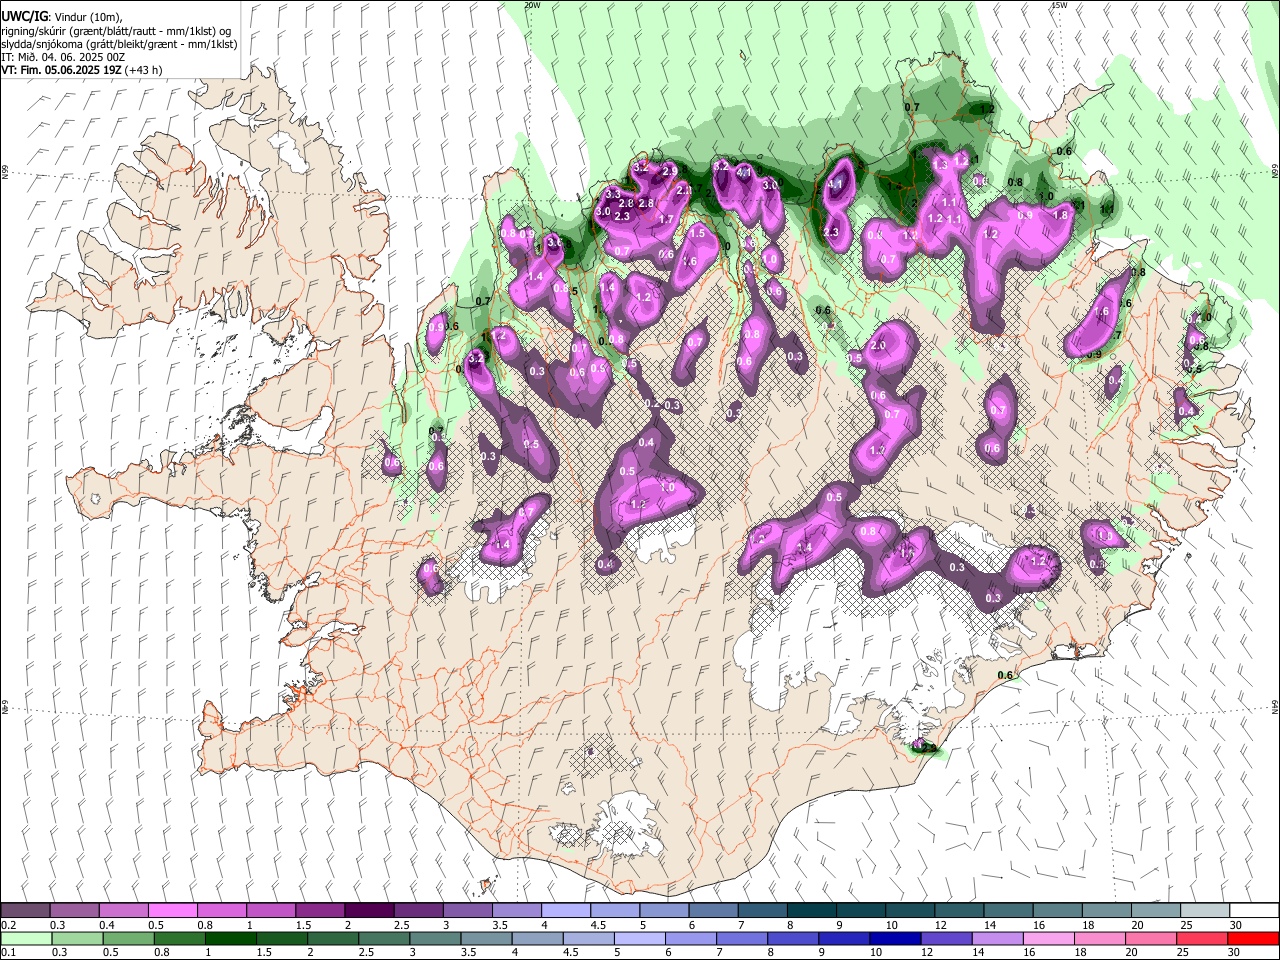Select the '30' label on the rain scale

1234,952
